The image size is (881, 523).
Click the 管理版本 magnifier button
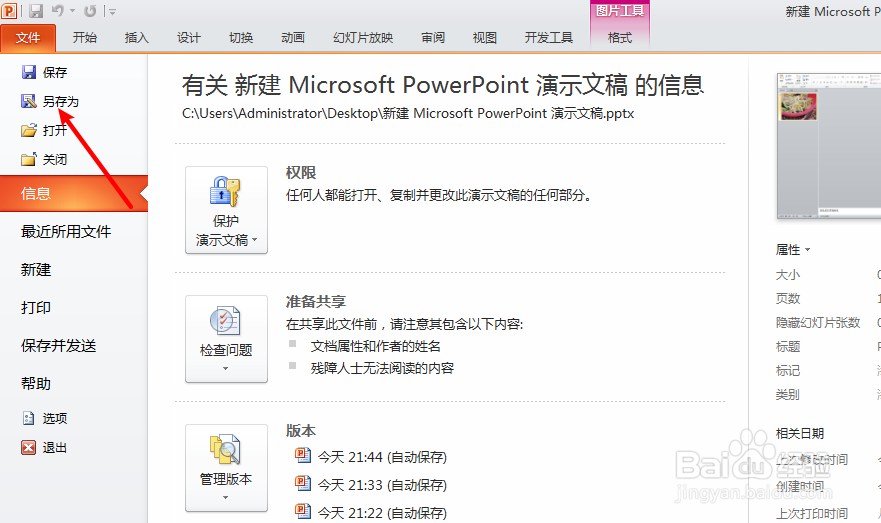click(x=226, y=468)
